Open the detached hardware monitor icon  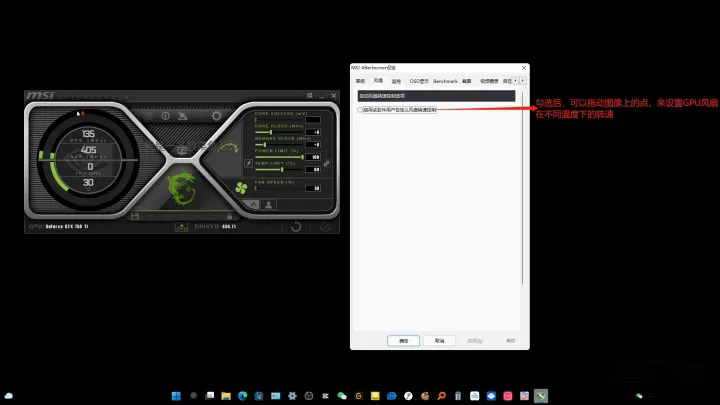[x=182, y=150]
